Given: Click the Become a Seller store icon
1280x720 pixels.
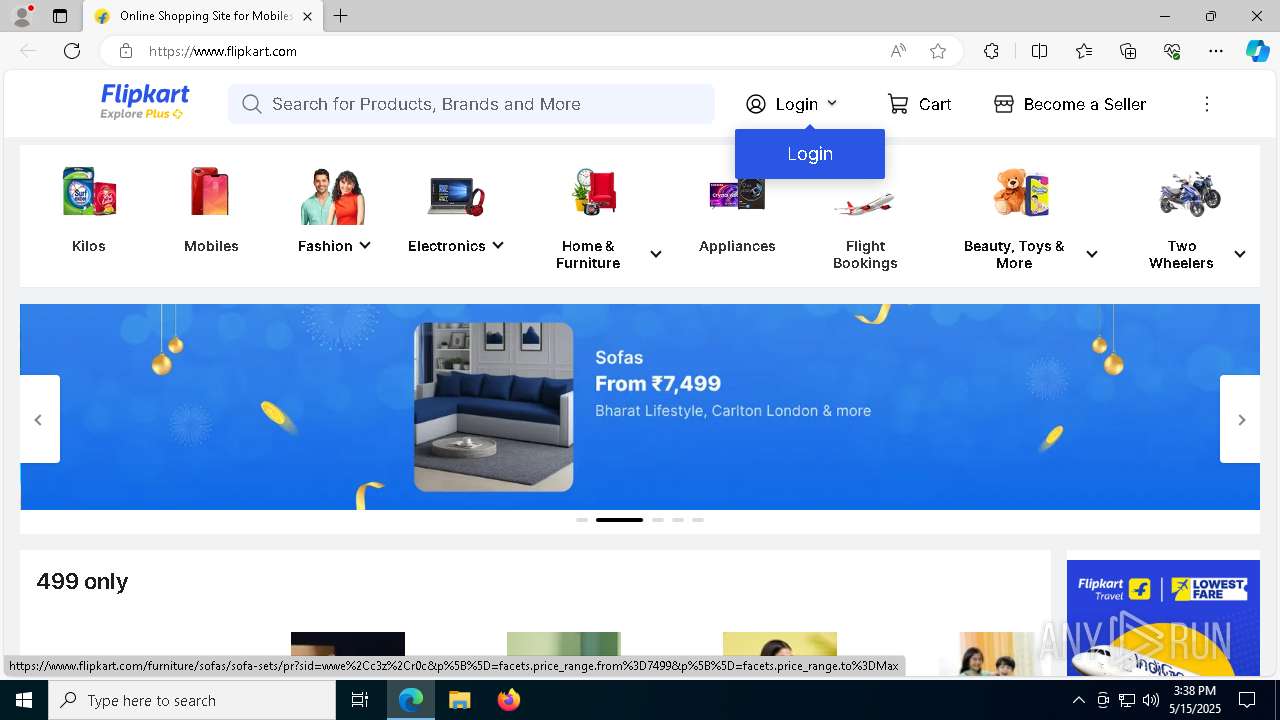Looking at the screenshot, I should click(1004, 104).
